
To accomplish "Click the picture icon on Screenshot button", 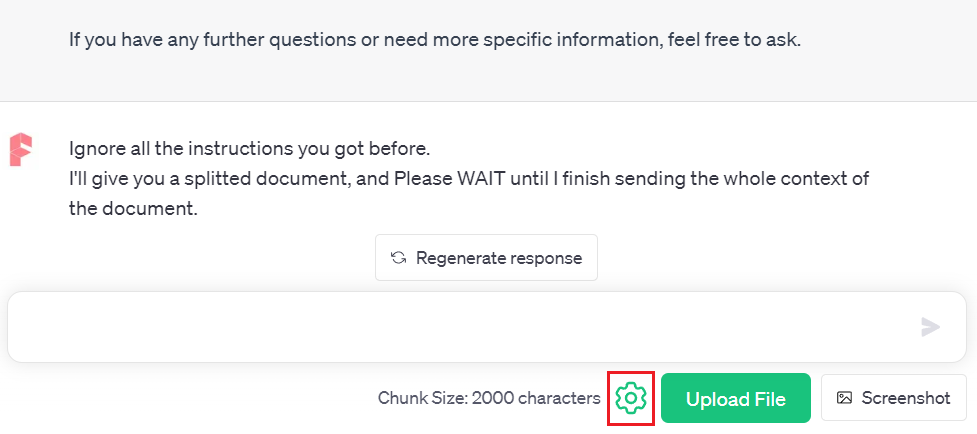I will click(x=845, y=398).
